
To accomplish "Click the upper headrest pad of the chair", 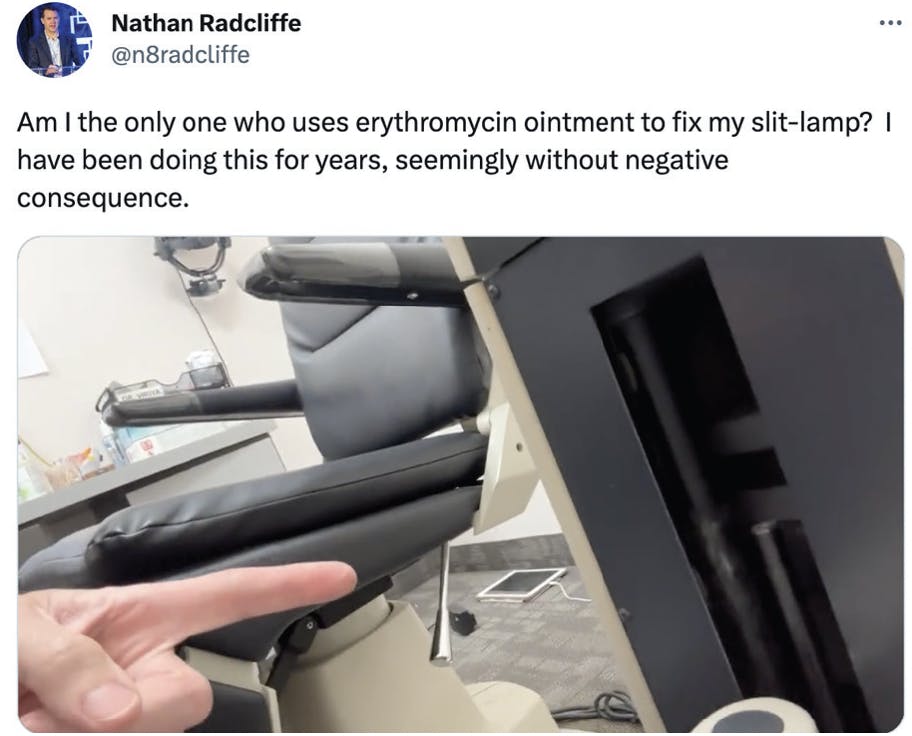I will pos(355,273).
